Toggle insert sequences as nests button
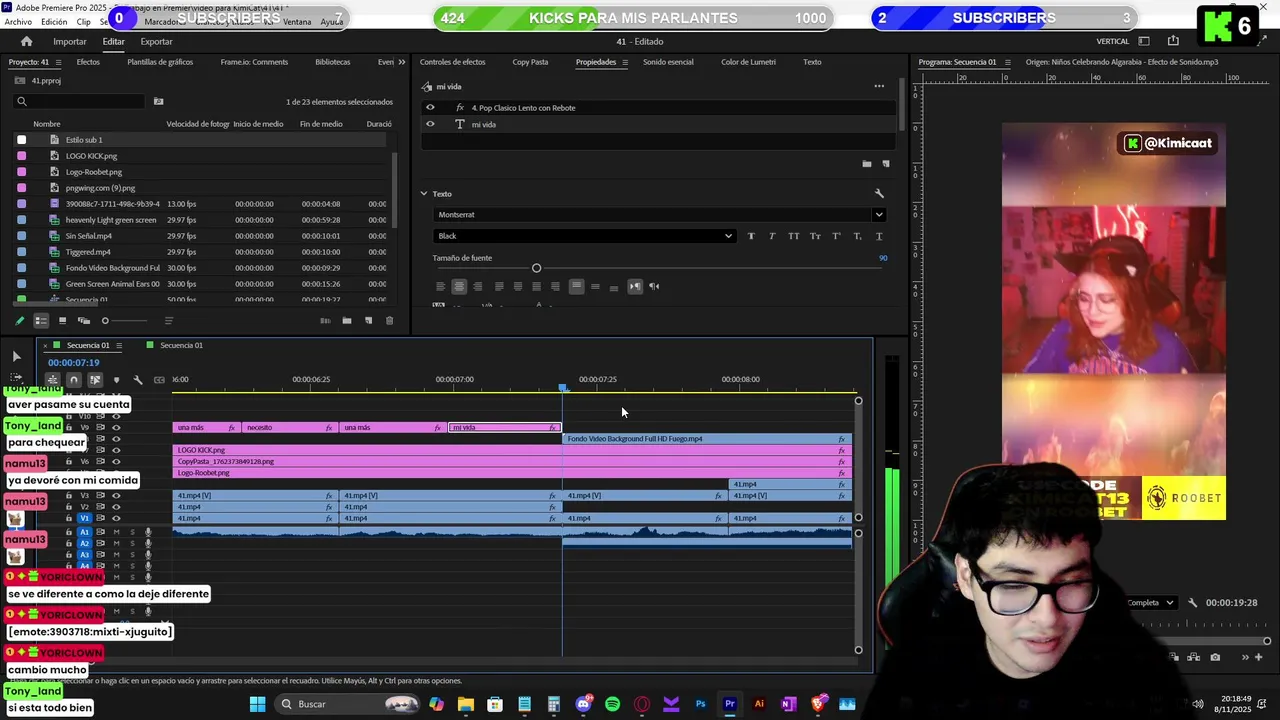This screenshot has height=720, width=1280. tap(53, 380)
